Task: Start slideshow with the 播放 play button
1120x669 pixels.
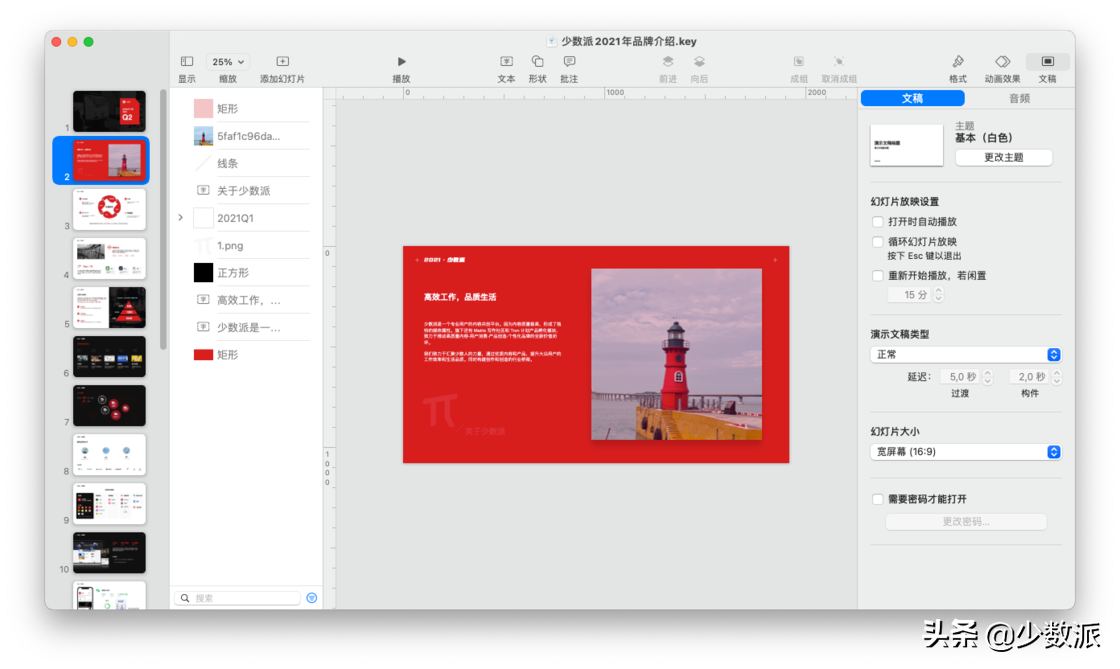Action: coord(401,61)
